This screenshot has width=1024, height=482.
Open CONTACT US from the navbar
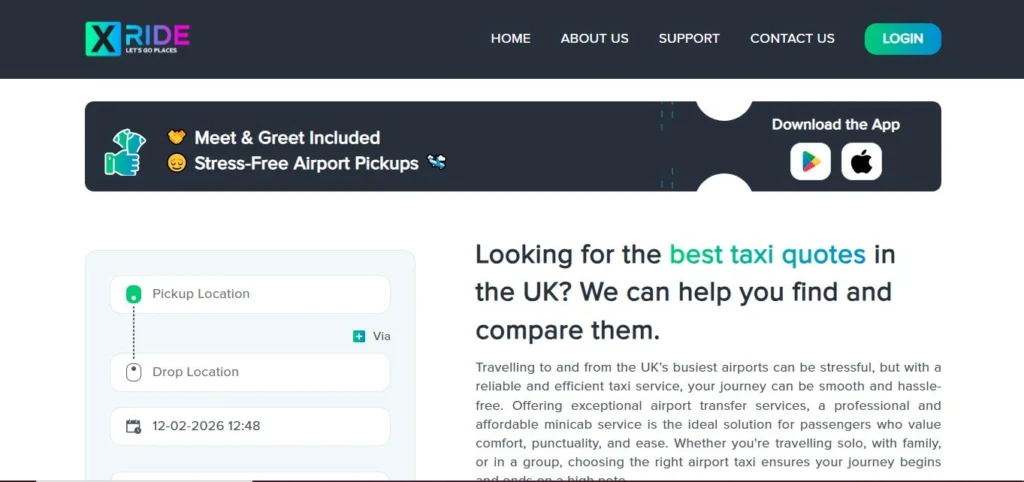click(x=792, y=38)
